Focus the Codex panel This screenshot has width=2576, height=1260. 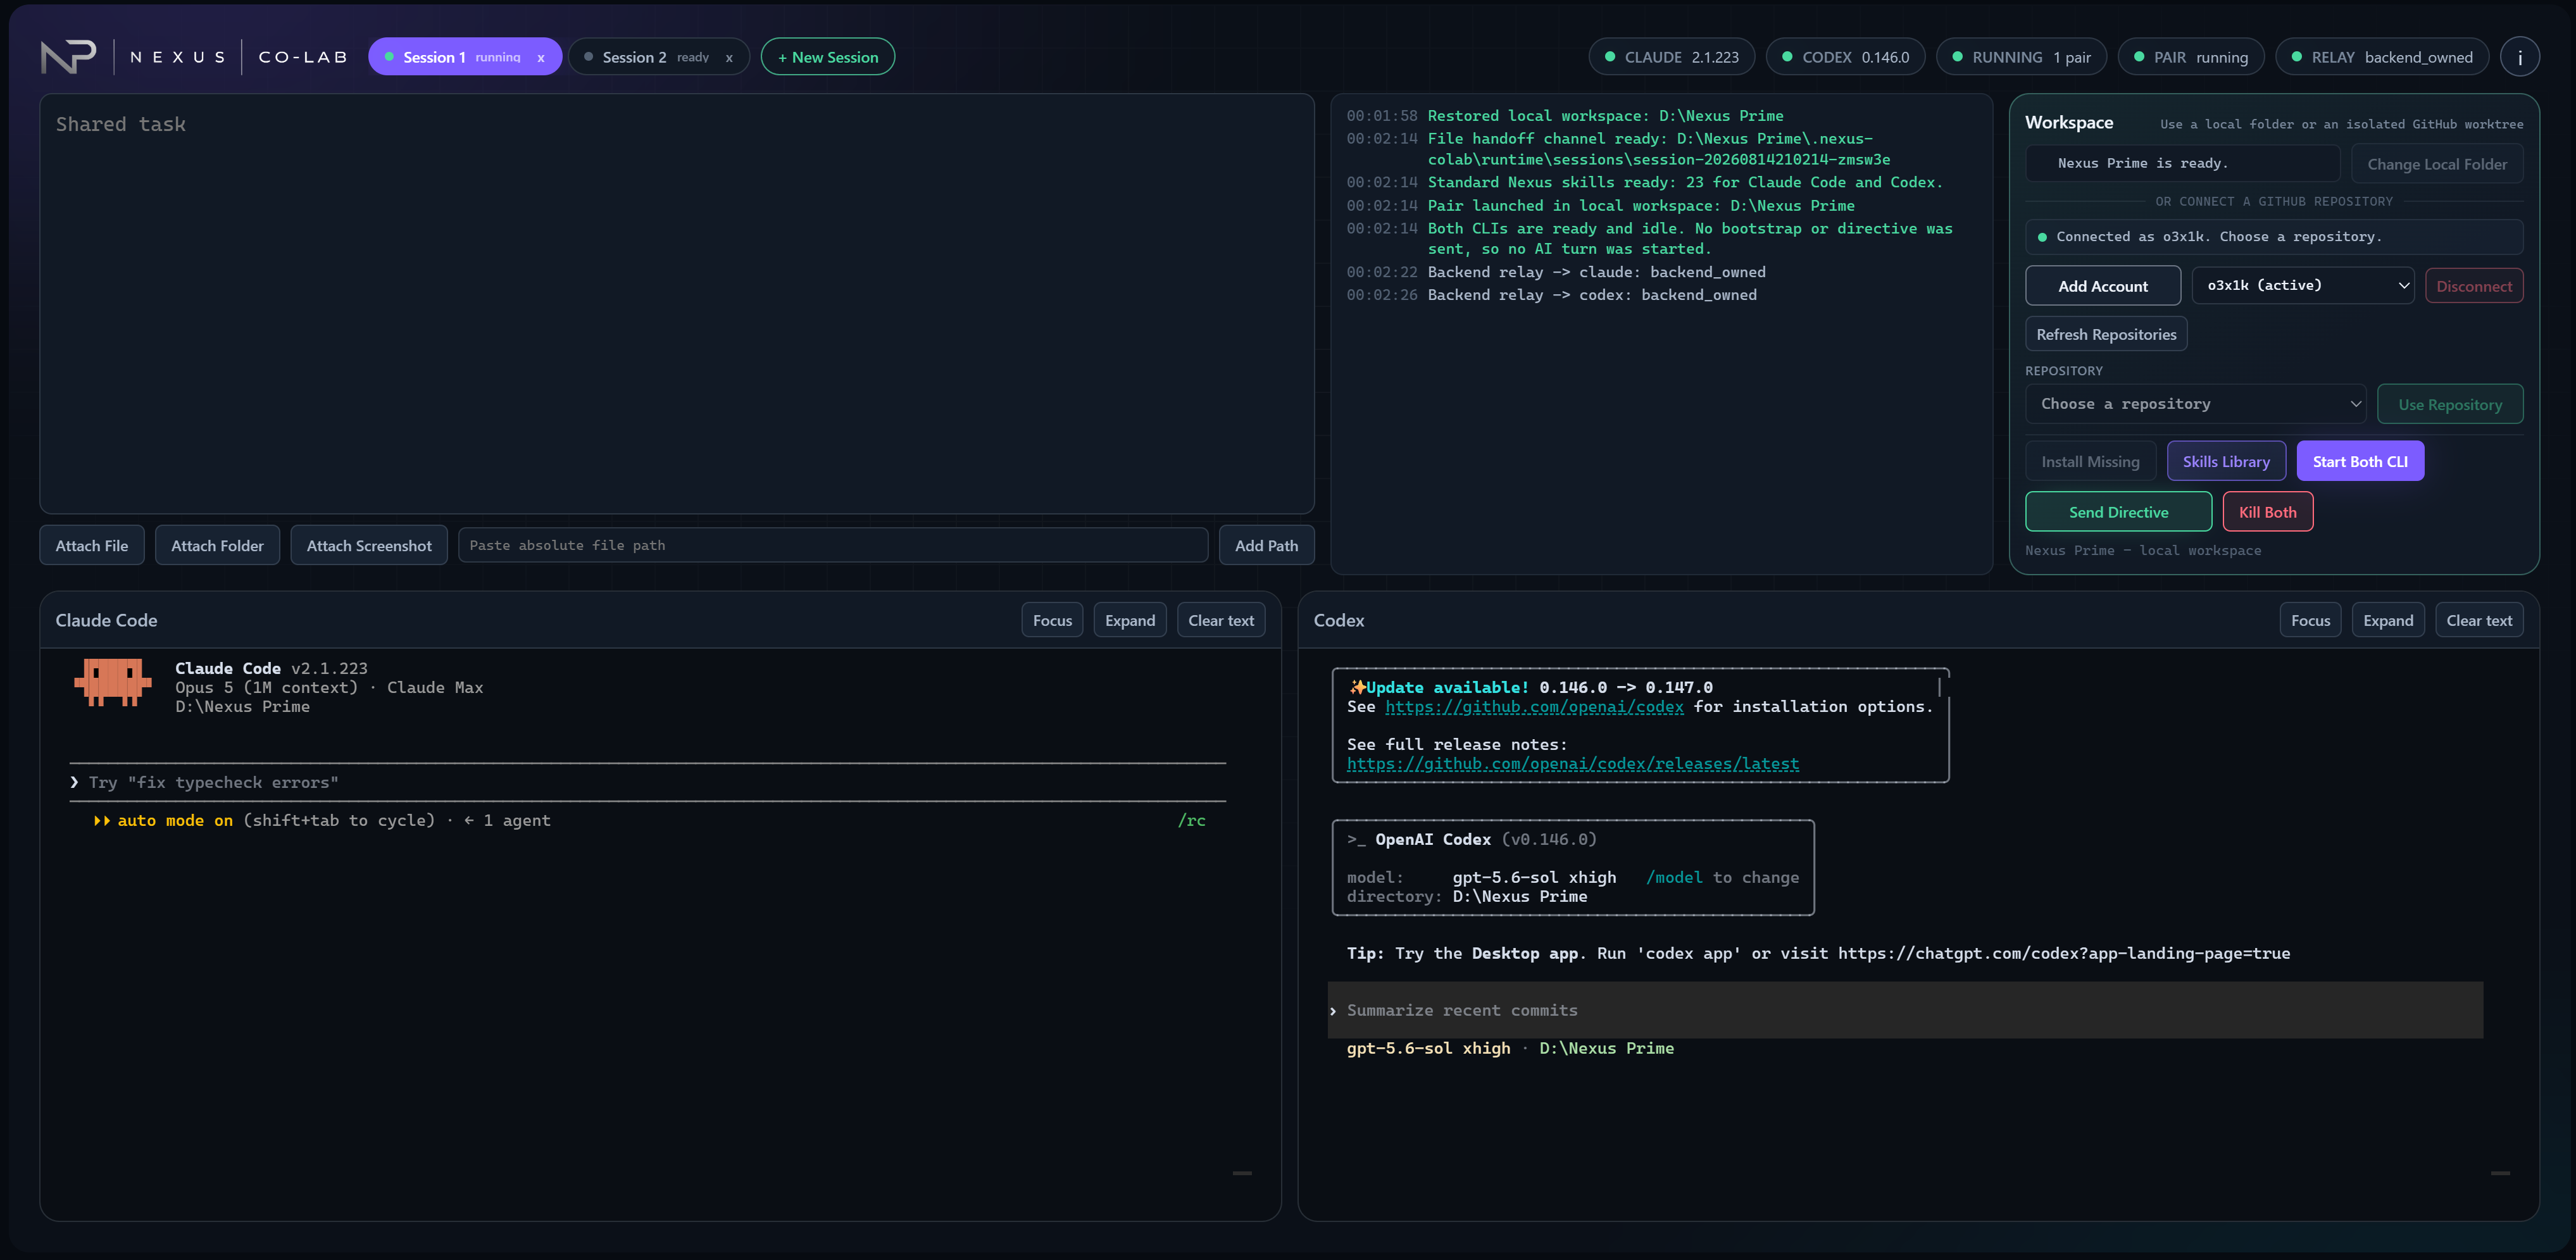pos(2310,620)
